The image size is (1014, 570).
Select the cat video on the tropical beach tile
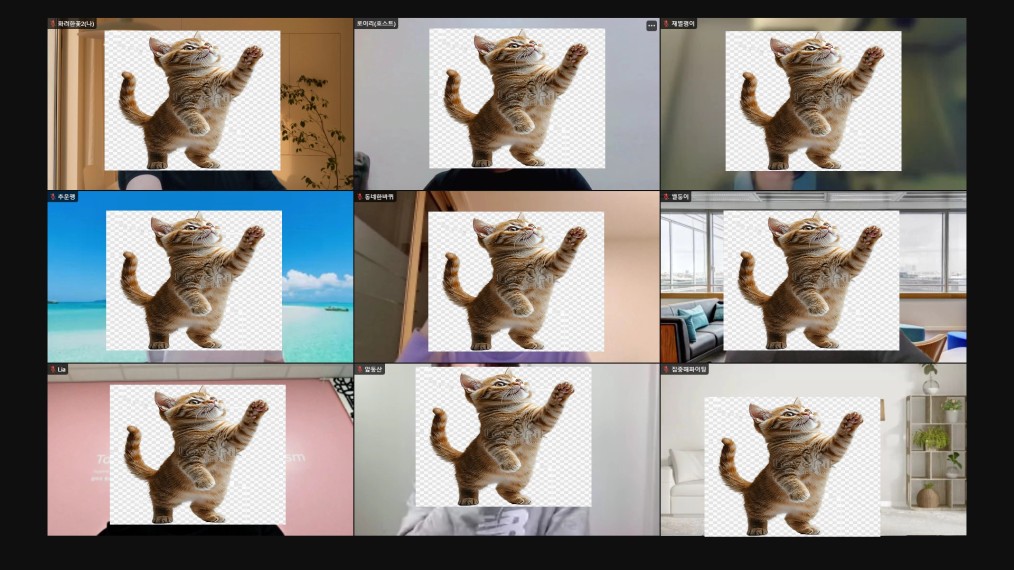pos(193,280)
